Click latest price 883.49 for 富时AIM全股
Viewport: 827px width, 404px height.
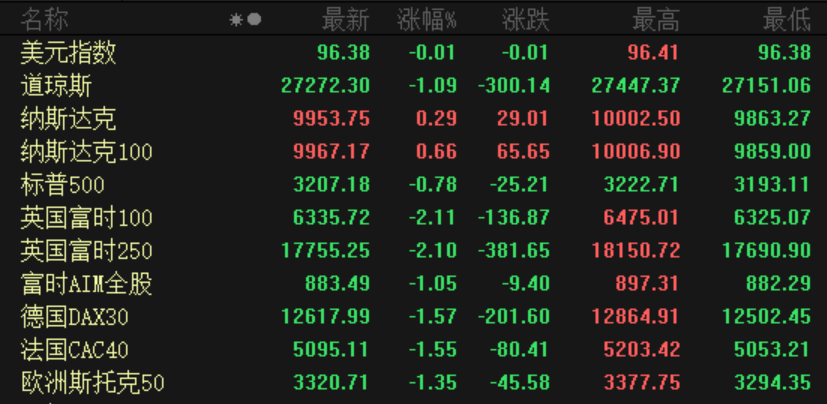(x=338, y=284)
